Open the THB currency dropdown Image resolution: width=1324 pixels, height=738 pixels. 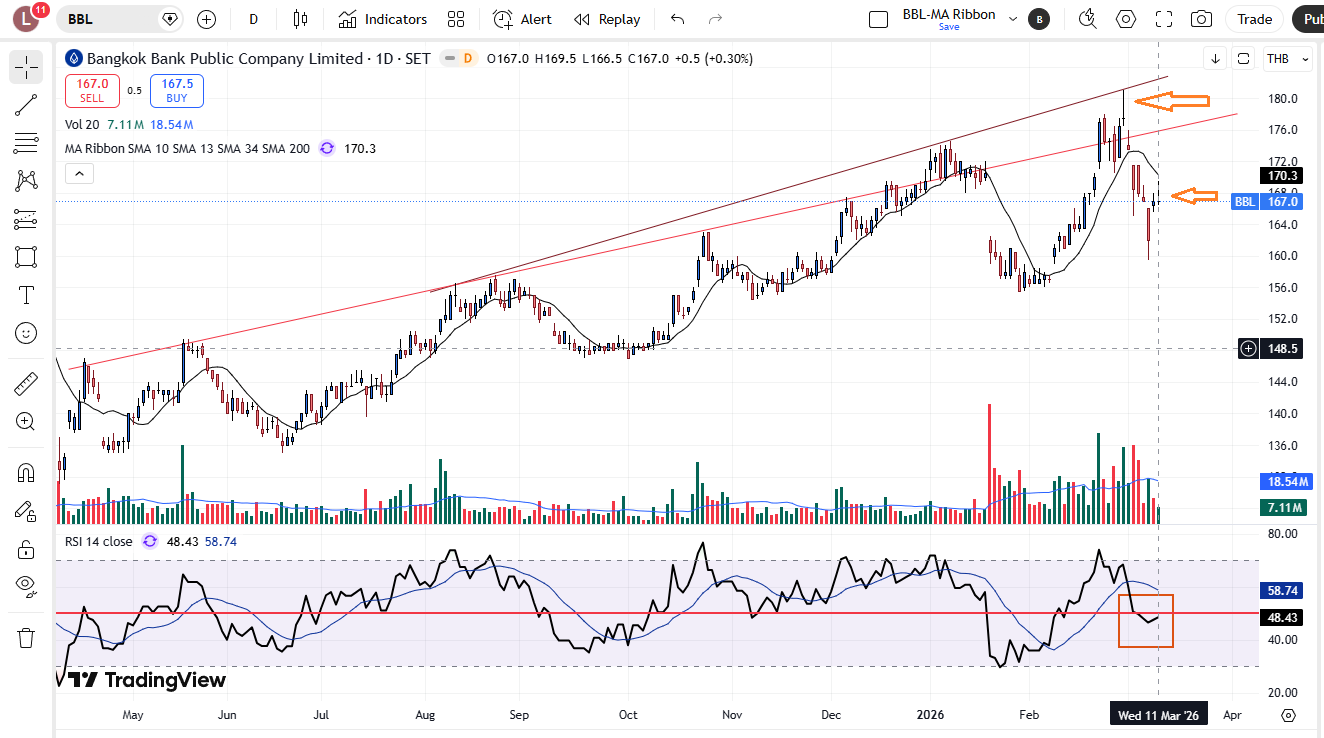coord(1288,59)
